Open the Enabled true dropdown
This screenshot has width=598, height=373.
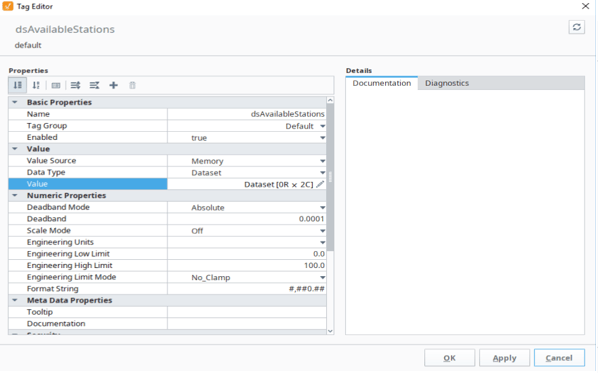coord(323,138)
